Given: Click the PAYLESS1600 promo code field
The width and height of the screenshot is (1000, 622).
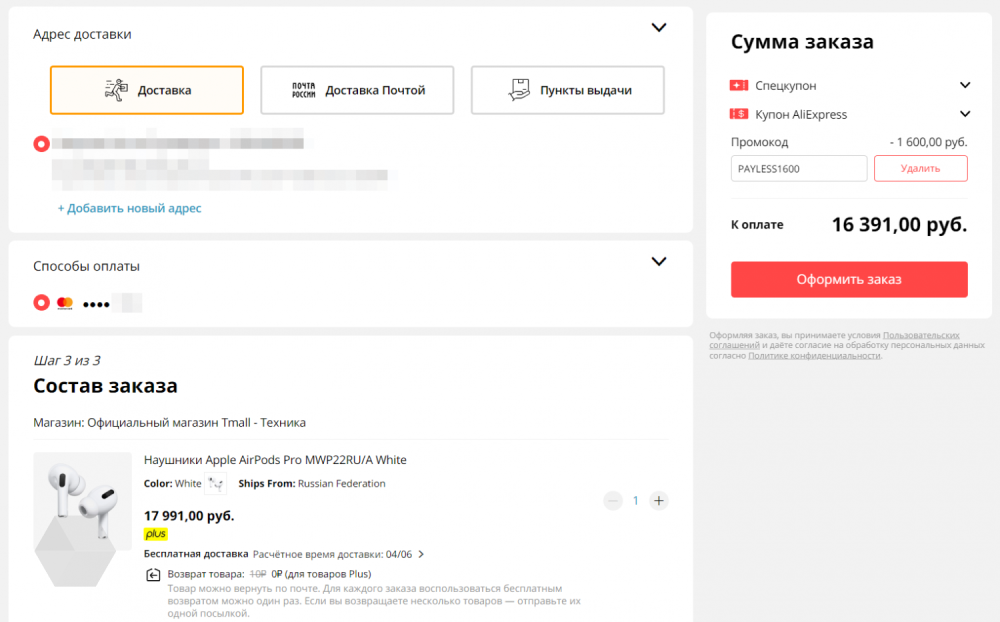Looking at the screenshot, I should 798,168.
